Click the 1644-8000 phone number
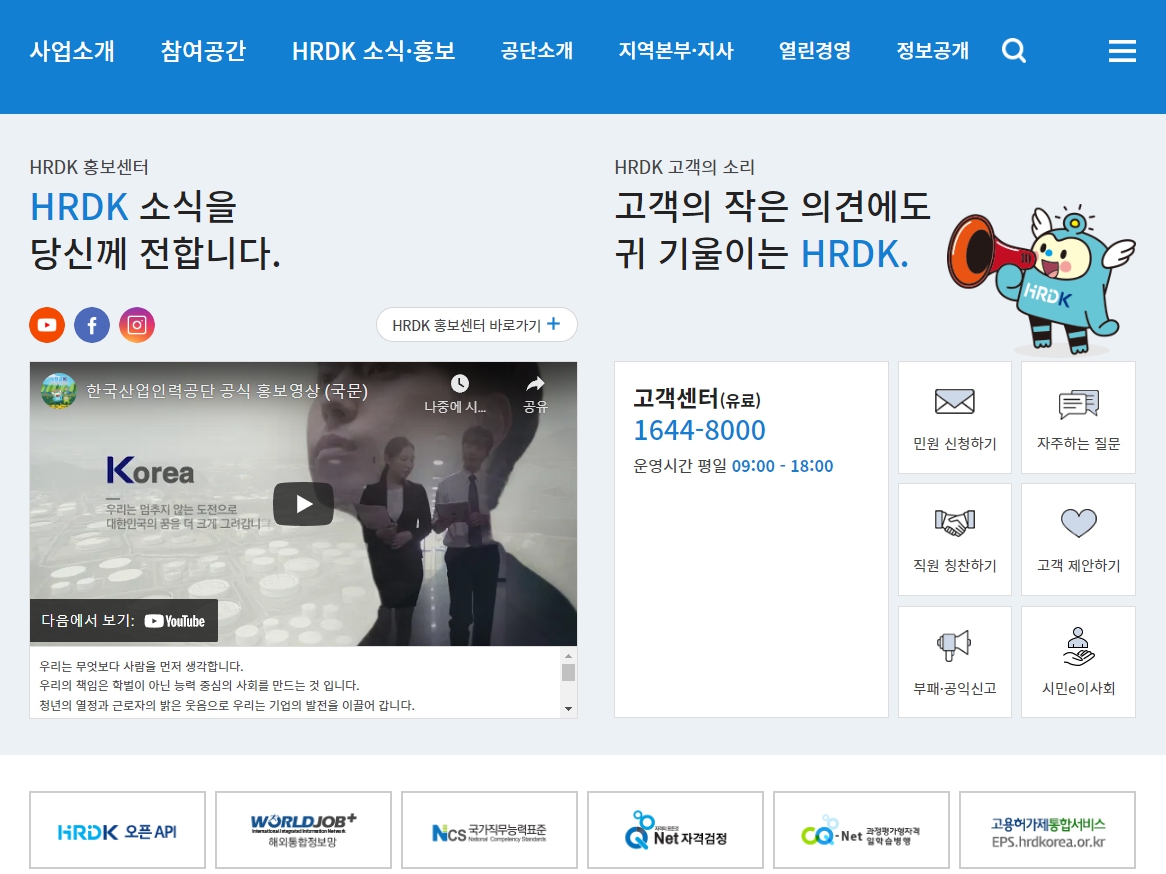The width and height of the screenshot is (1166, 874). click(x=699, y=430)
